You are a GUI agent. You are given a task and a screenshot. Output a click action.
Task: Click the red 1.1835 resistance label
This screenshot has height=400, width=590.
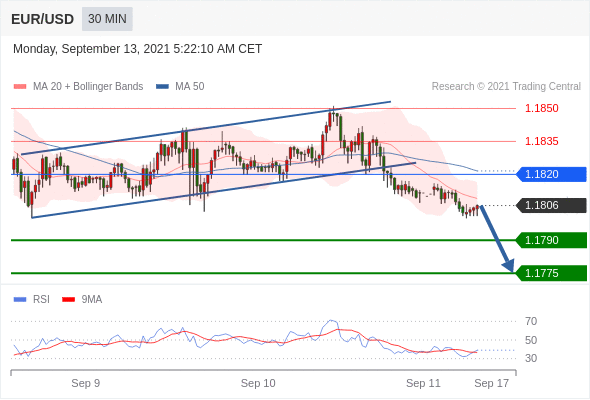[x=542, y=141]
